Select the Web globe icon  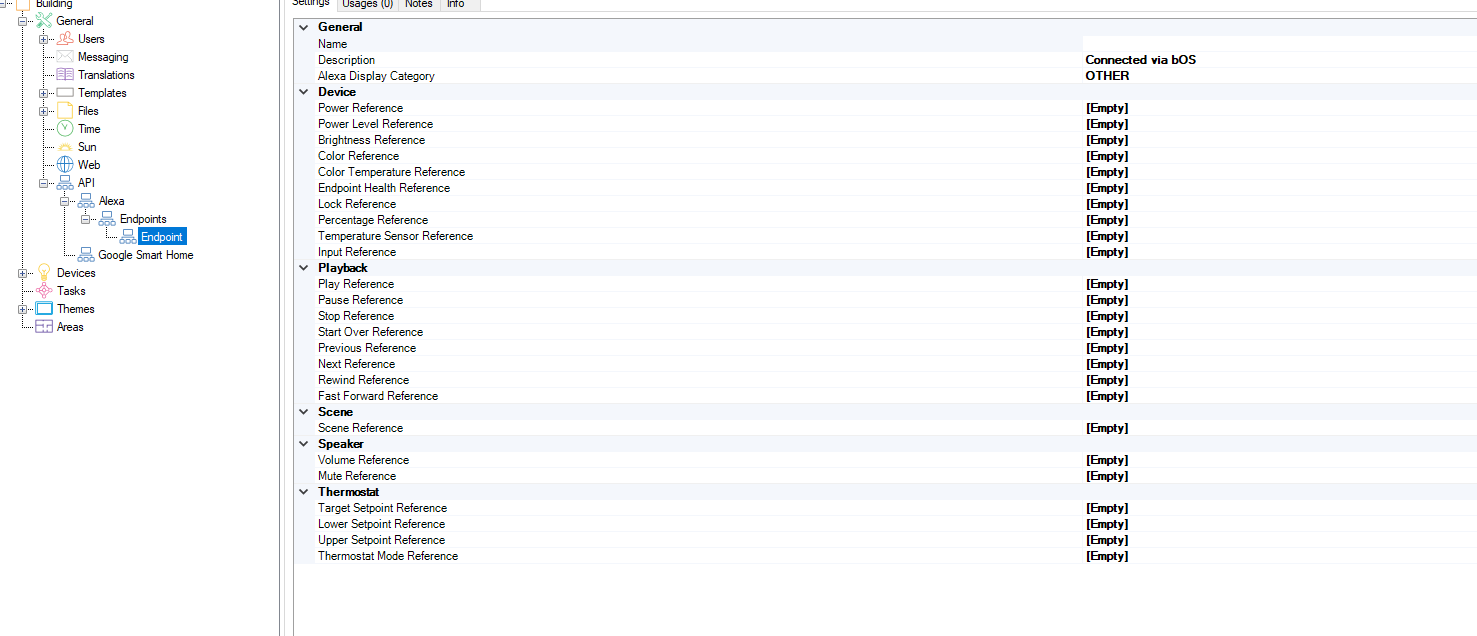(x=65, y=165)
